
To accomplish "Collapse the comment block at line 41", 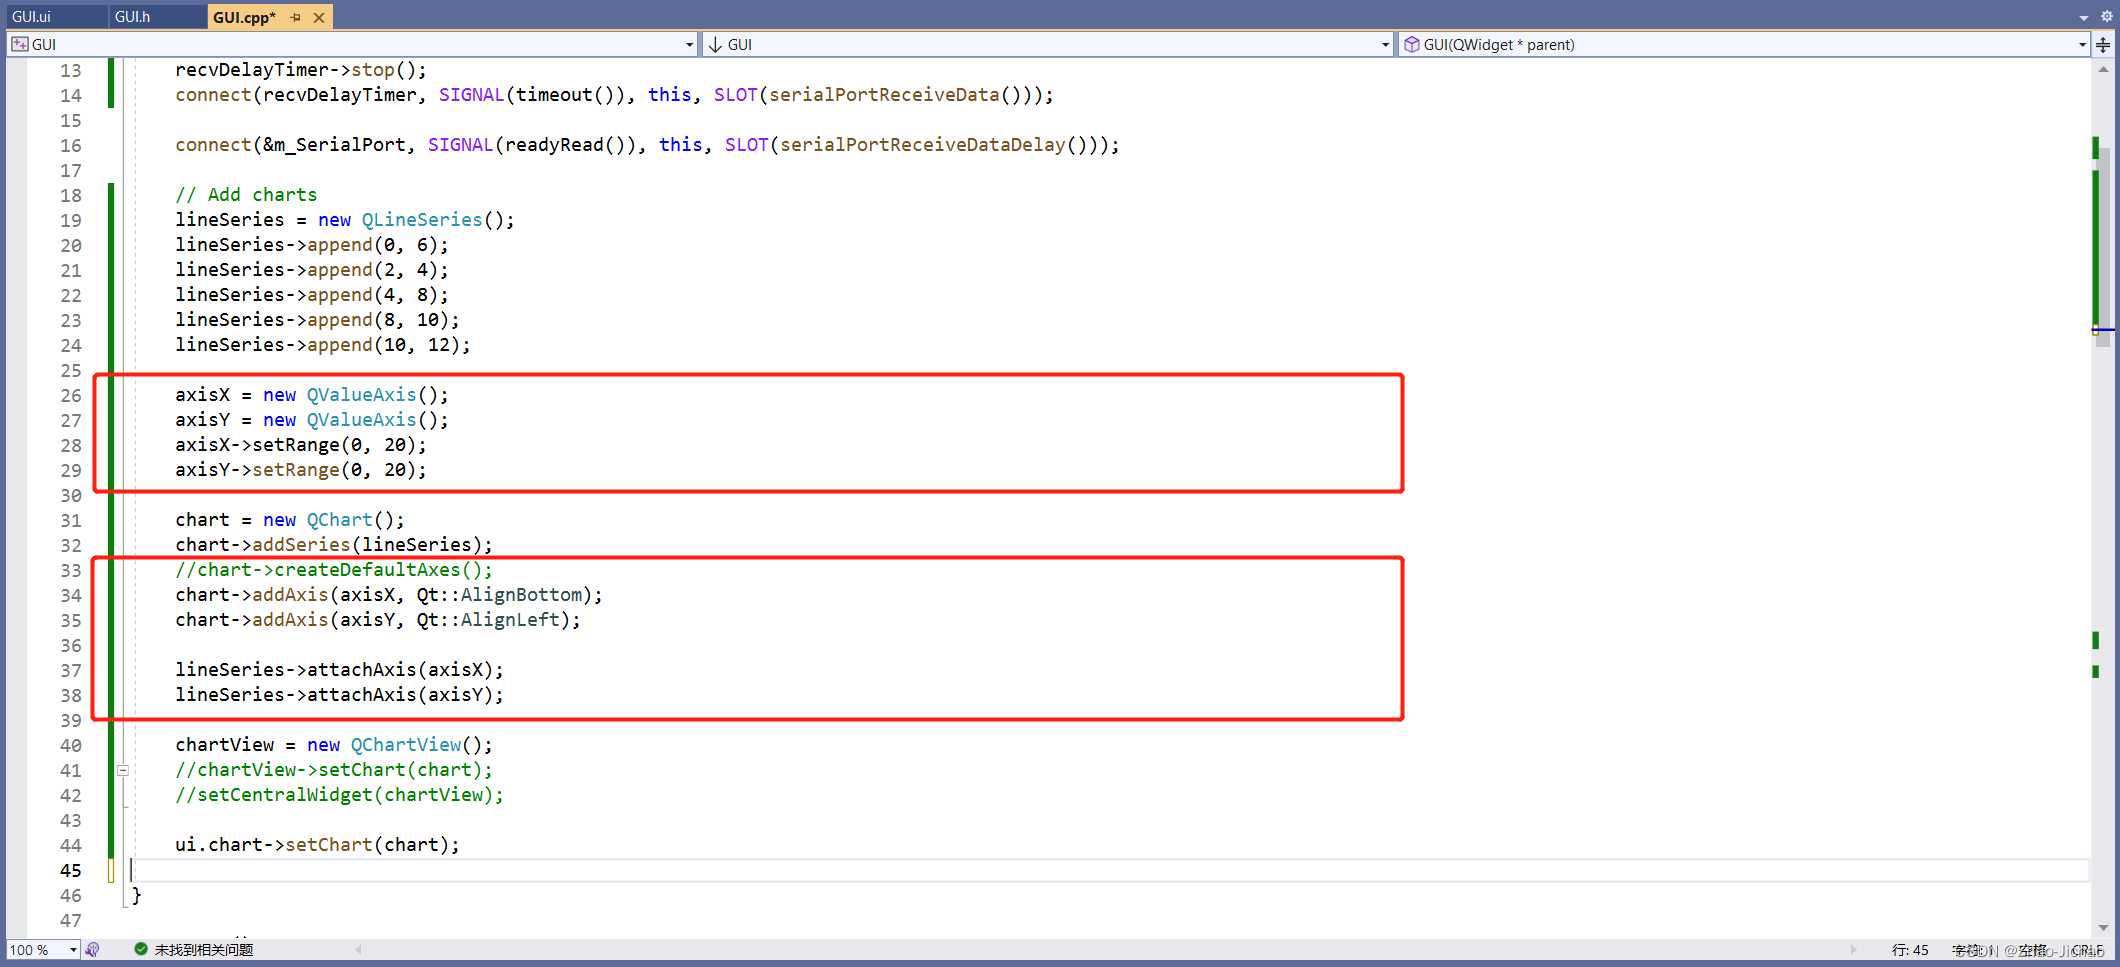I will (123, 770).
